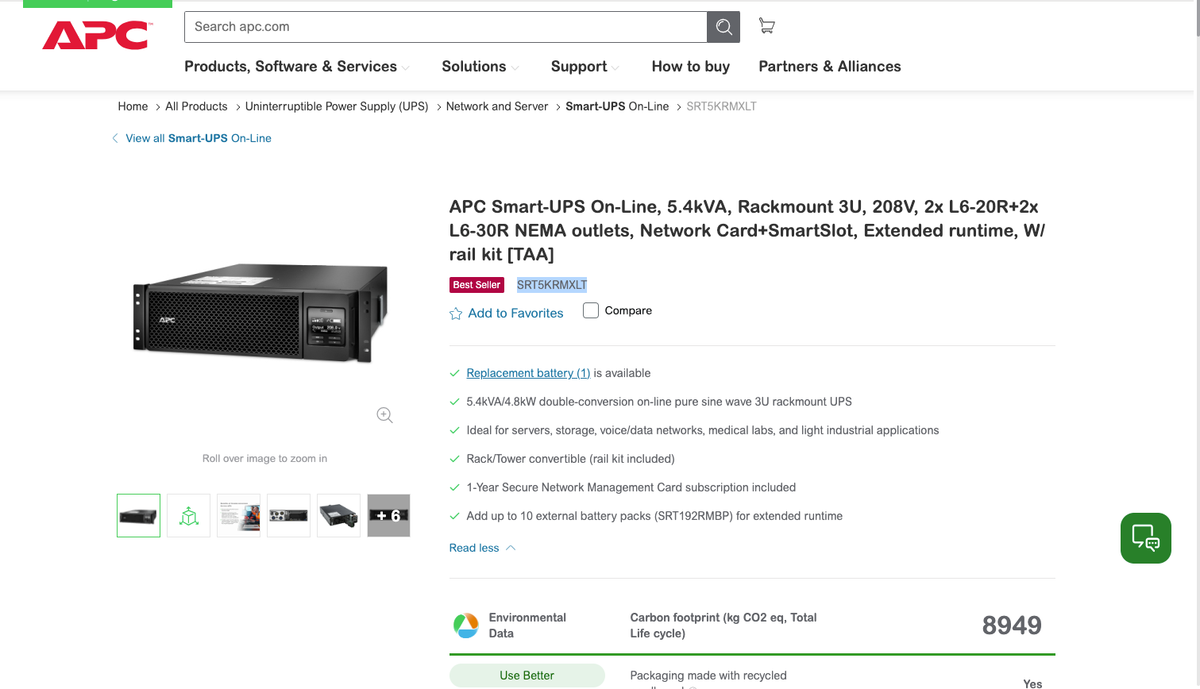Open the shopping cart
Image resolution: width=1200 pixels, height=689 pixels.
click(767, 27)
